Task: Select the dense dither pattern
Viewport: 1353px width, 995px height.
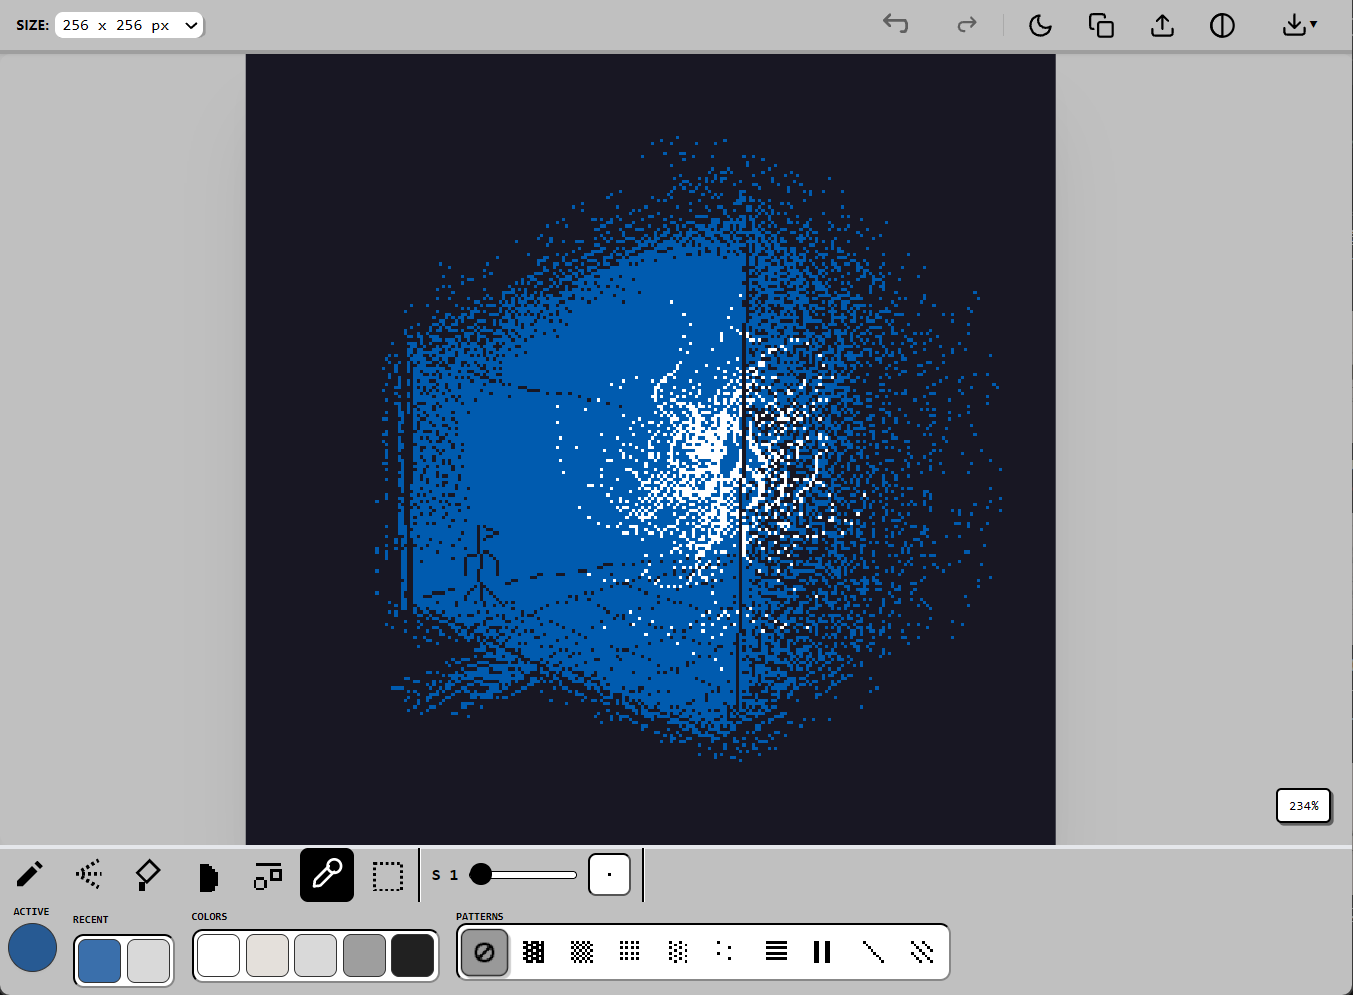Action: click(534, 952)
